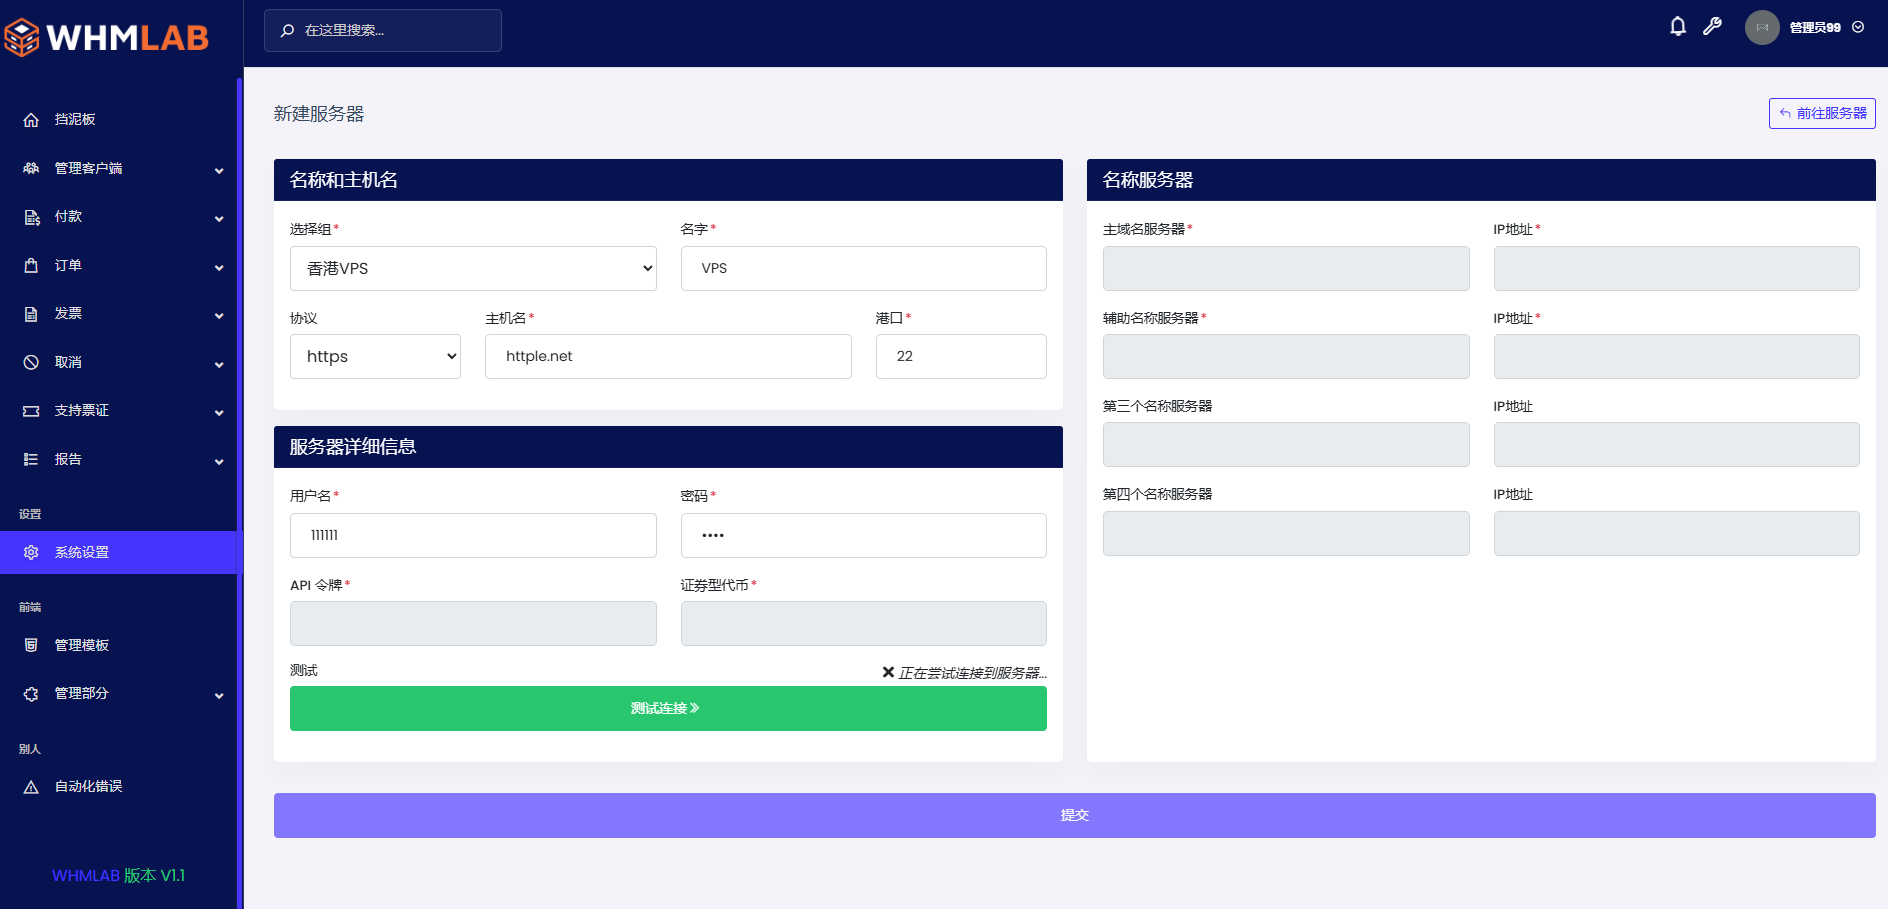The width and height of the screenshot is (1888, 909).
Task: Expand the 管理客户端 menu chevron
Action: click(219, 171)
